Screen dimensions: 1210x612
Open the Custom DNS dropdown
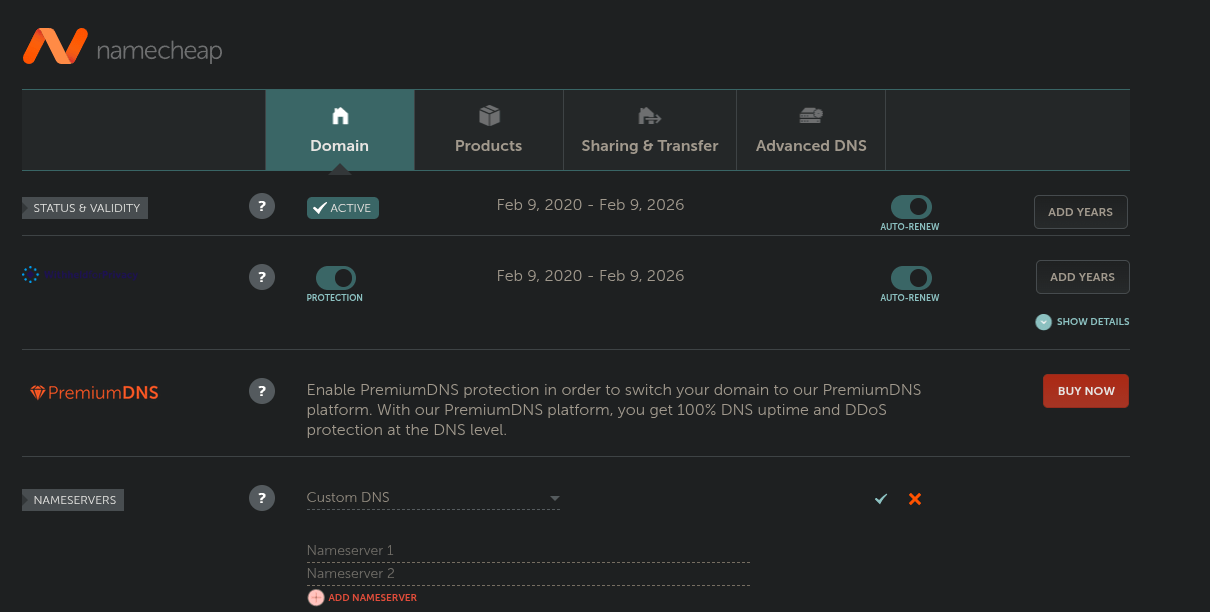pos(433,498)
